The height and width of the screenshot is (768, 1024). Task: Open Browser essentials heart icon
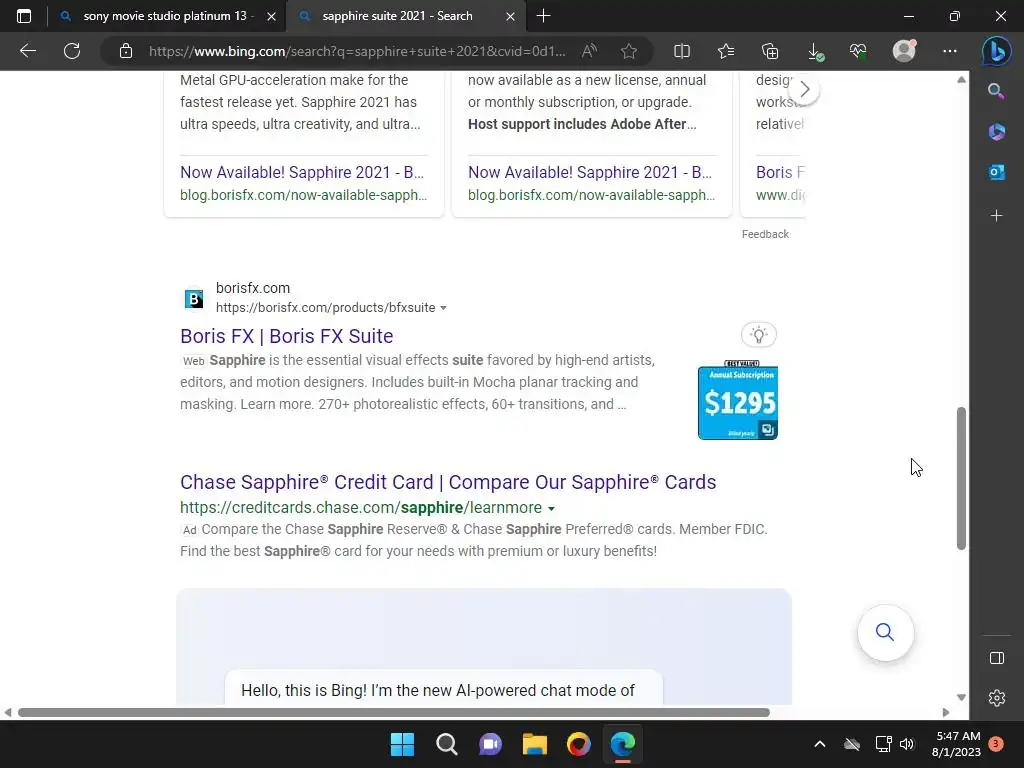(858, 51)
